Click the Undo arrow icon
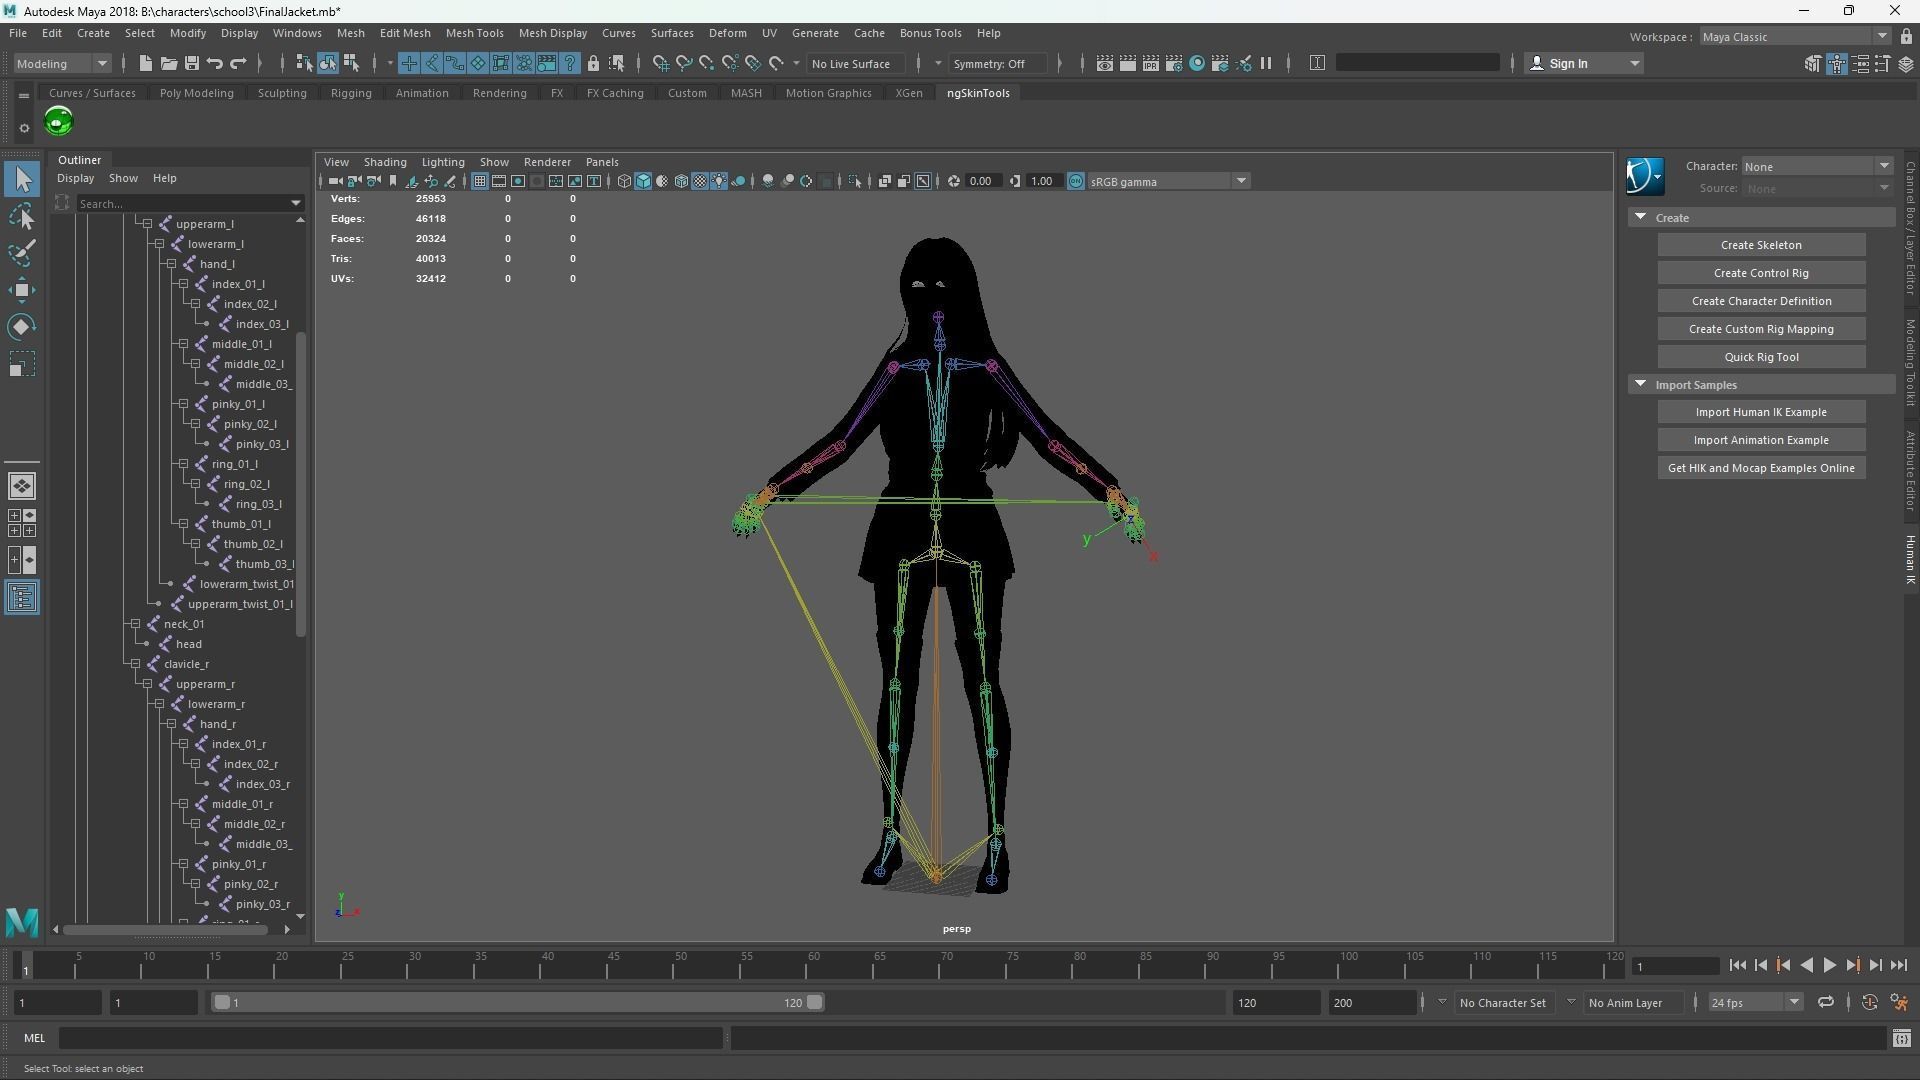 (x=215, y=63)
